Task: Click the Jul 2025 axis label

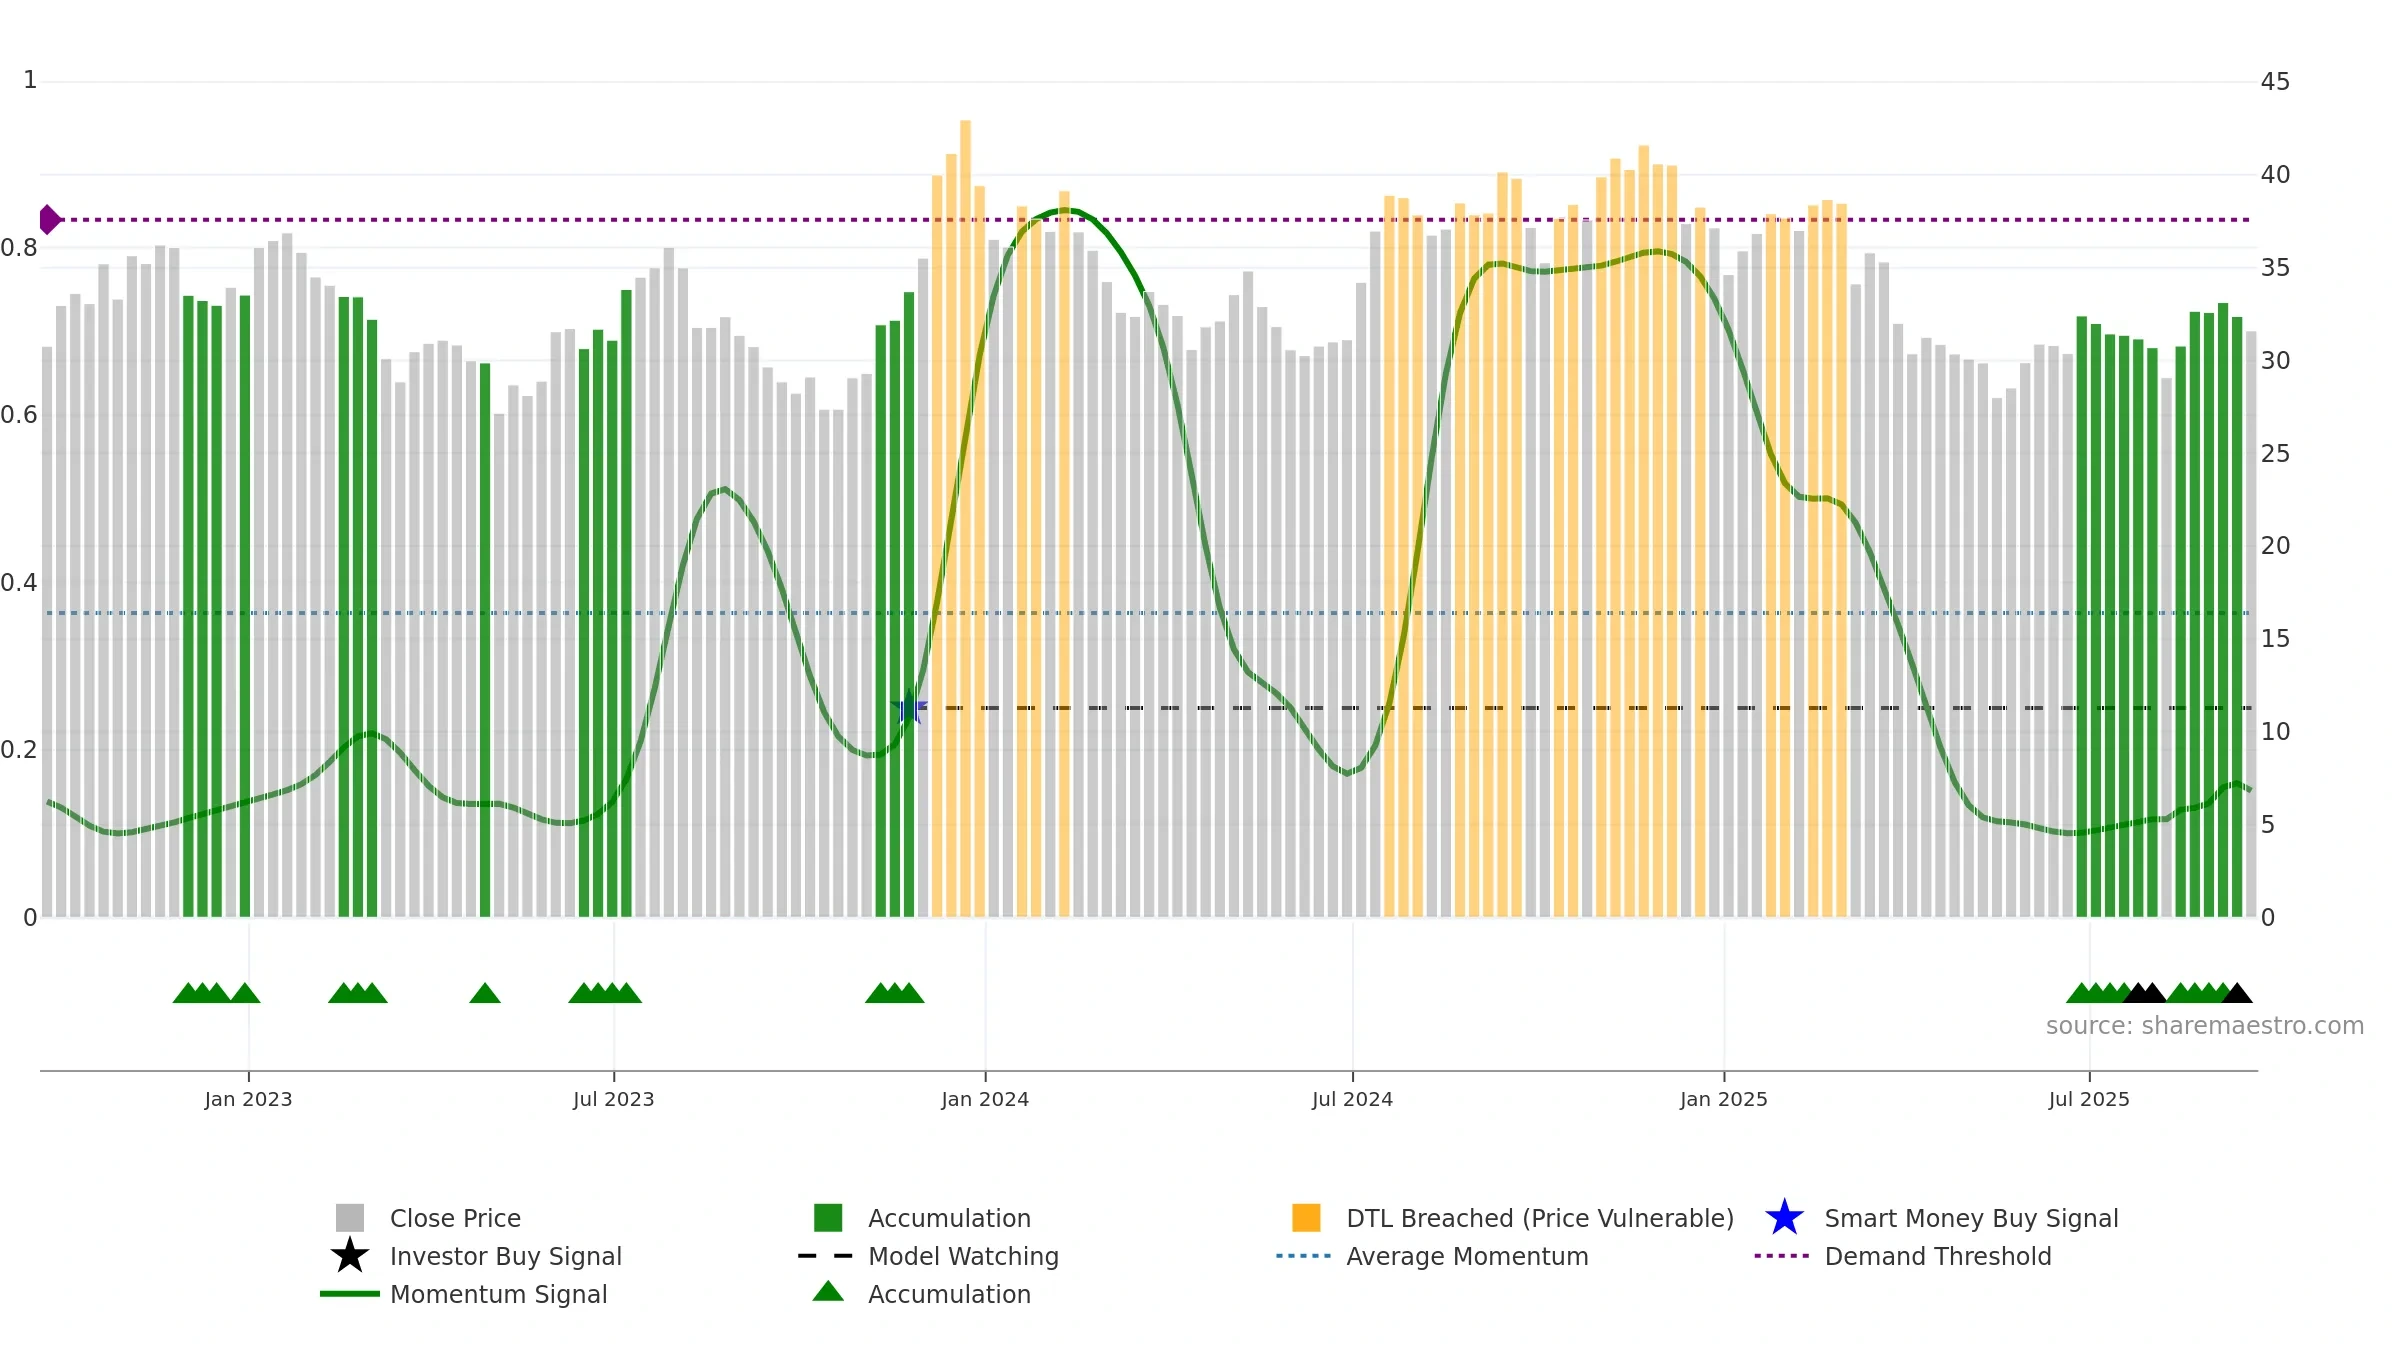Action: 2089,1099
